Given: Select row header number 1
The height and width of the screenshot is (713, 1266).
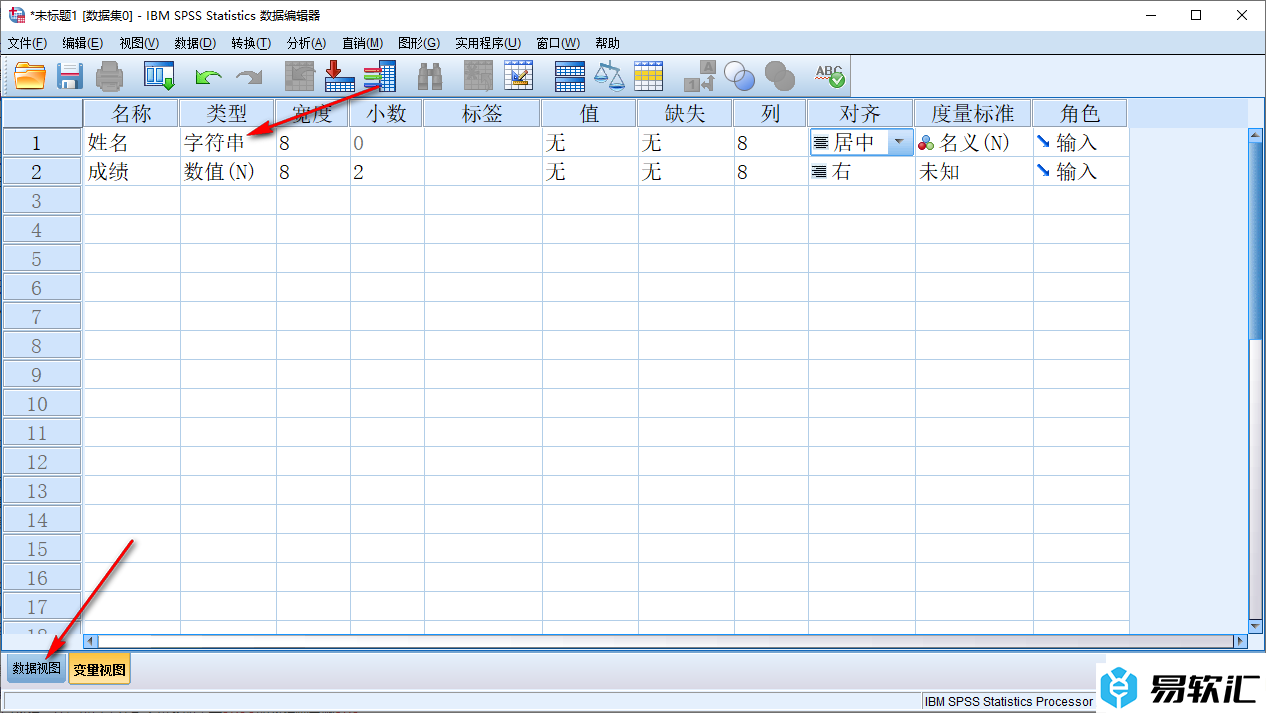Looking at the screenshot, I should pos(42,142).
